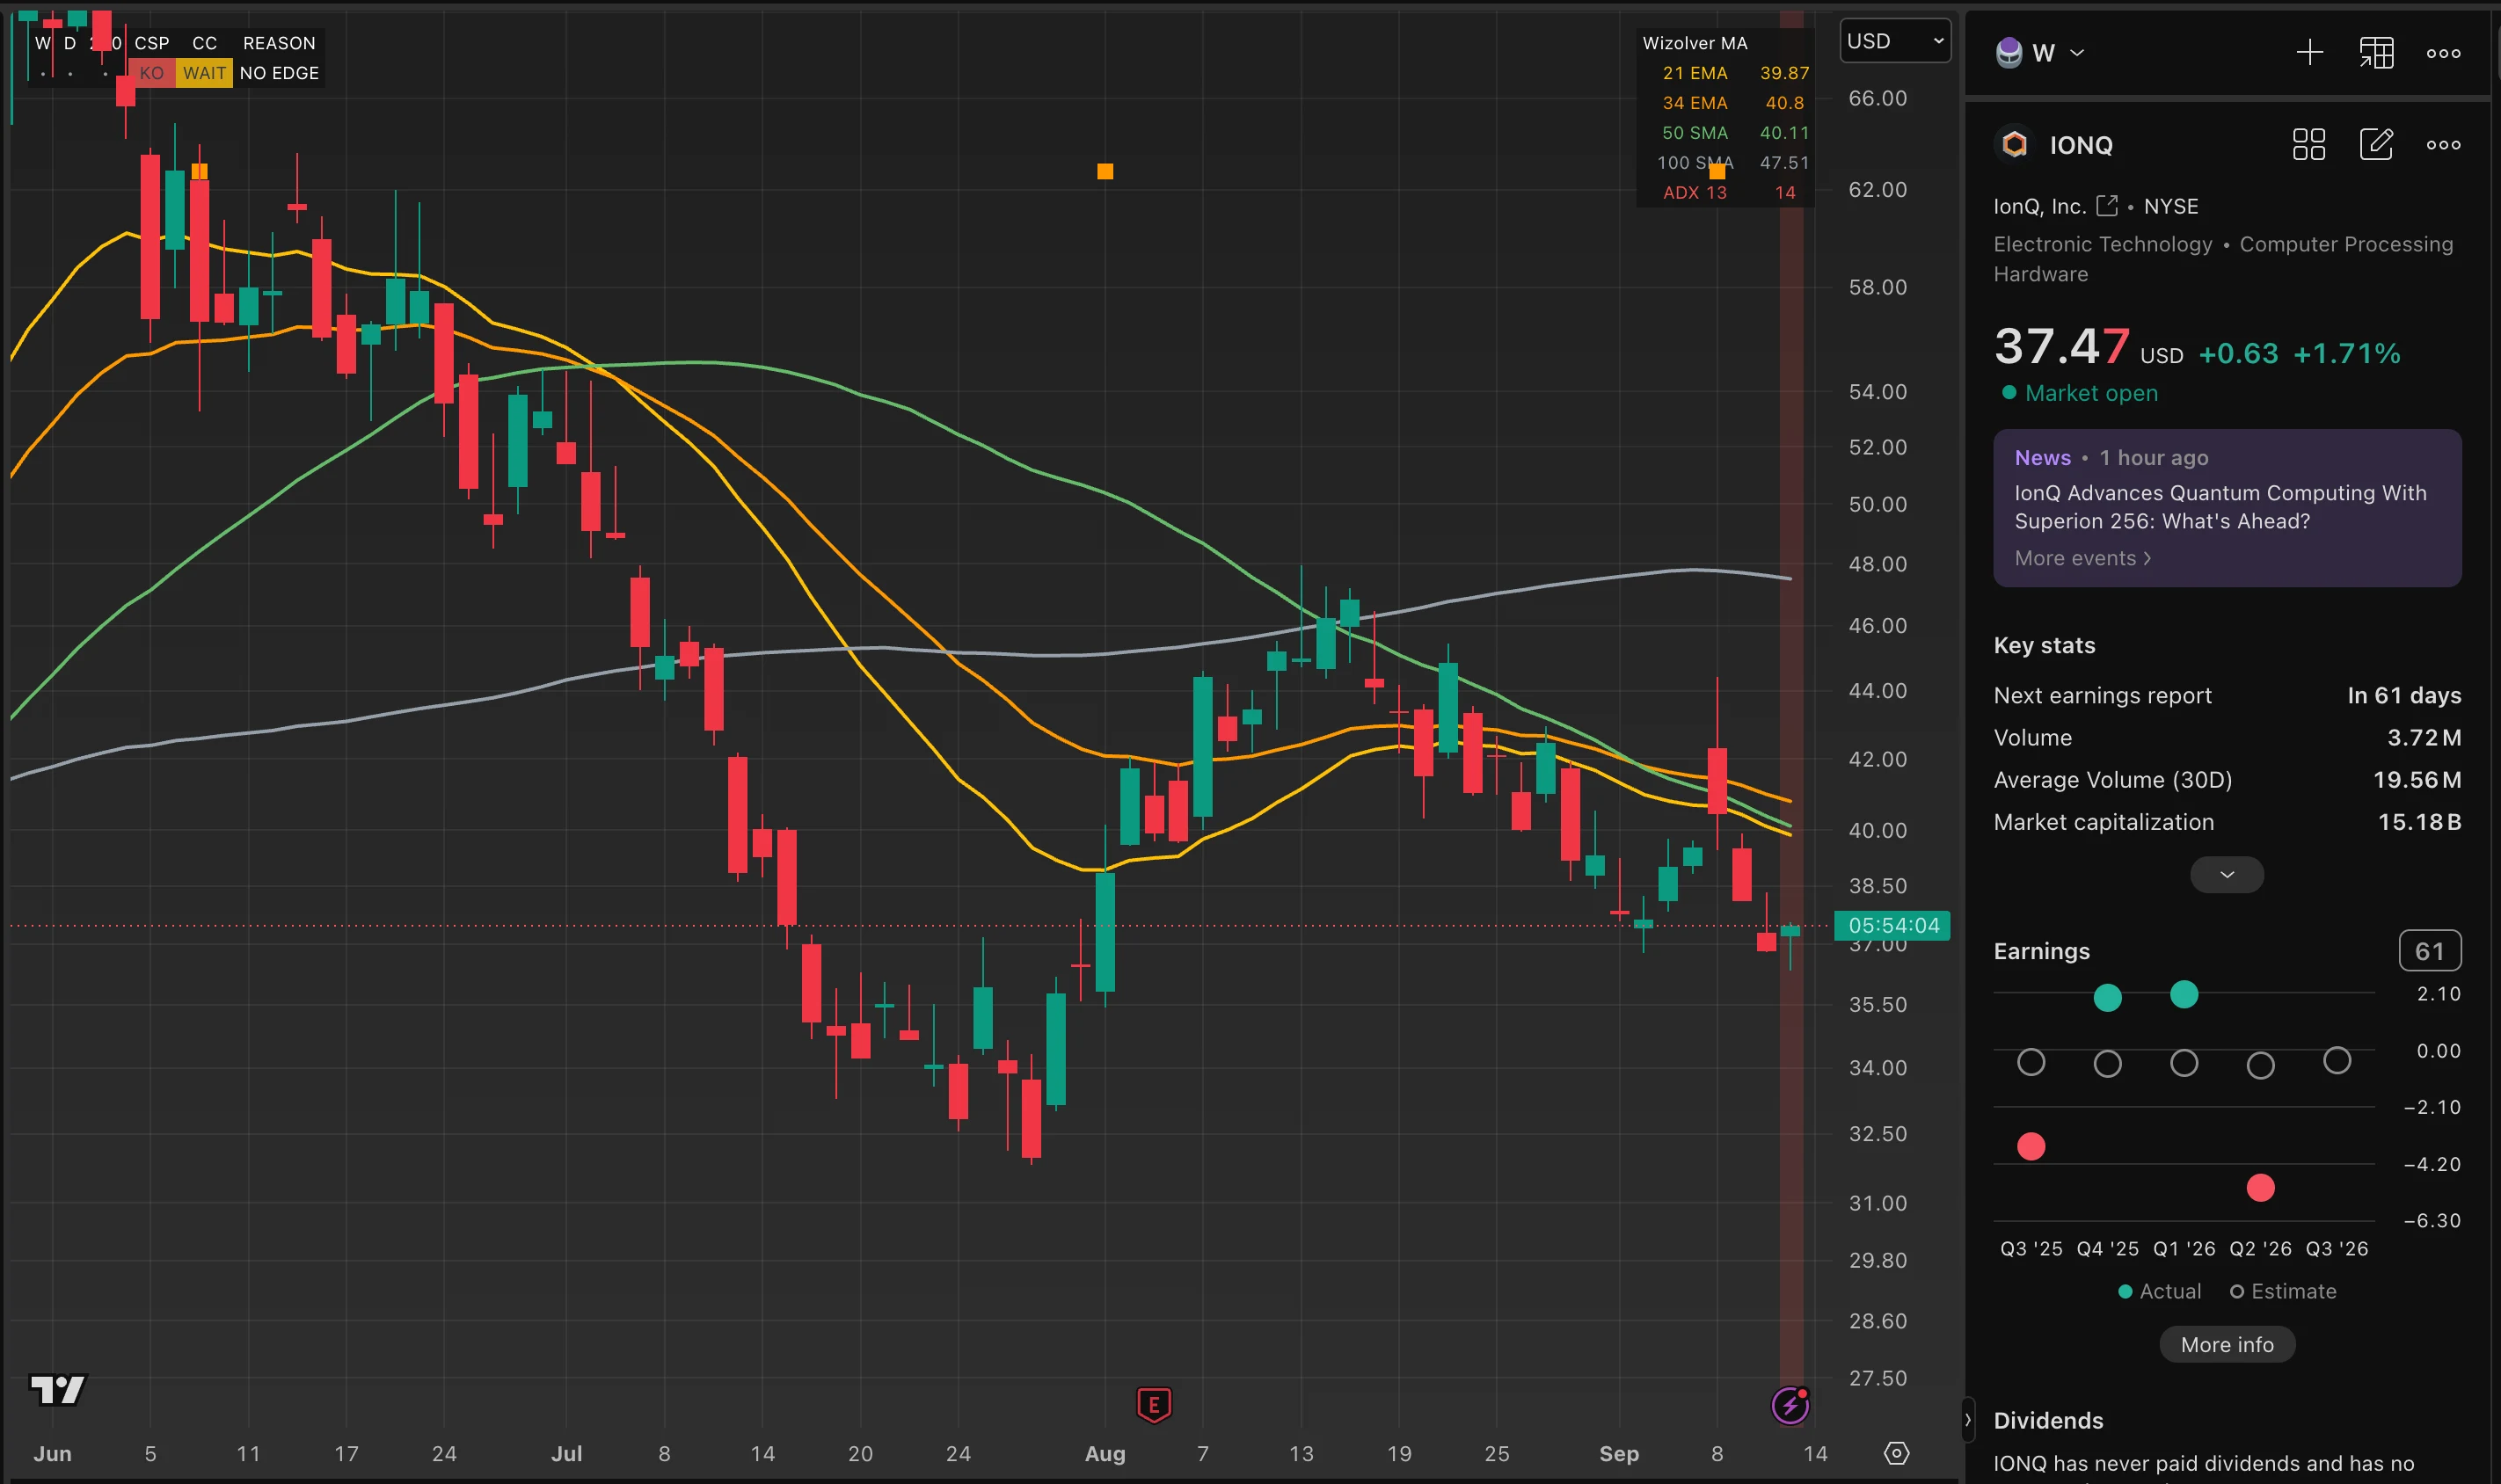Open IONQ details more options menu
2501x1484 pixels.
coord(2443,145)
